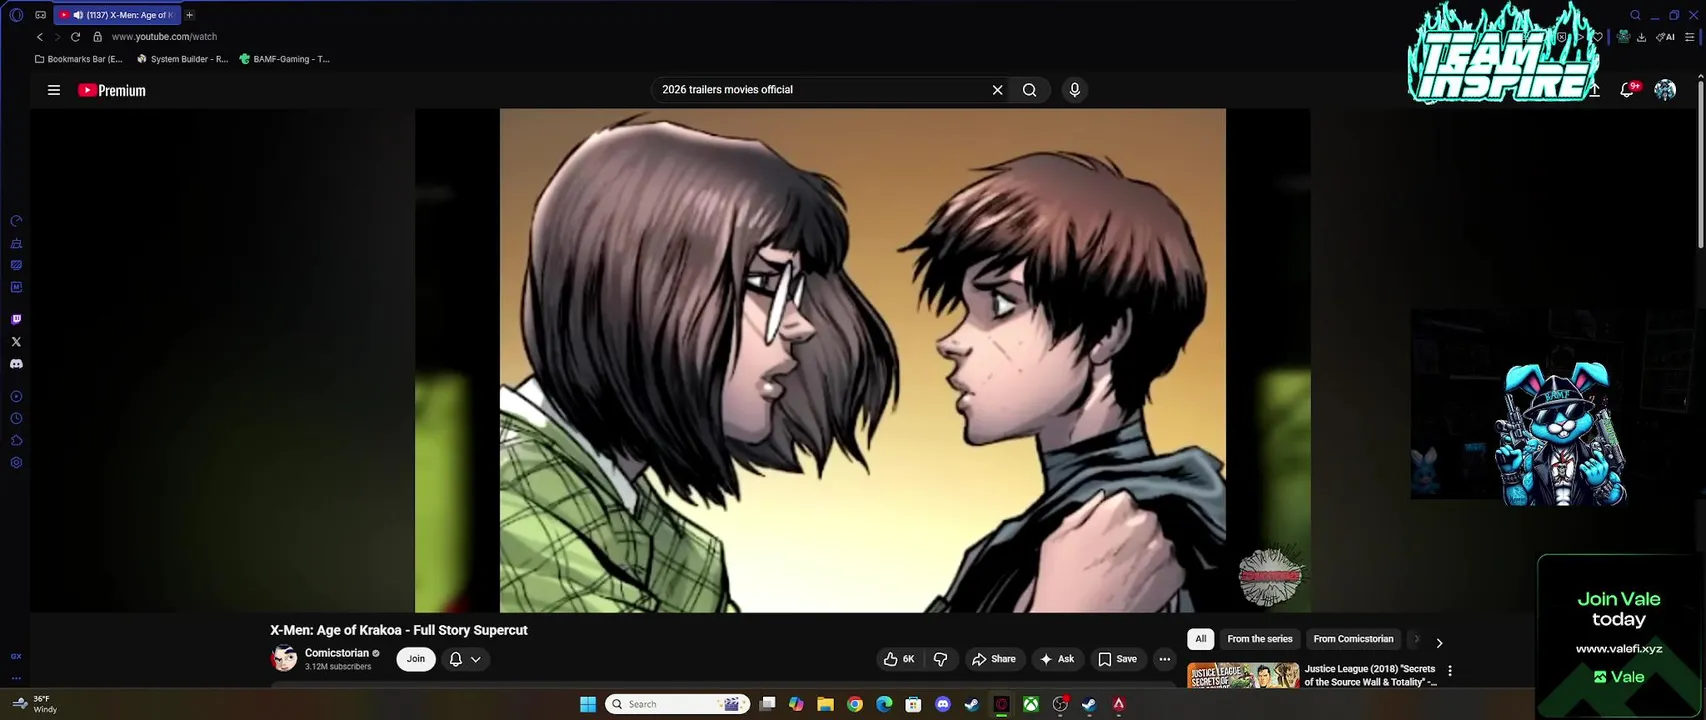Open the Windows Start menu
The image size is (1706, 720).
[588, 704]
